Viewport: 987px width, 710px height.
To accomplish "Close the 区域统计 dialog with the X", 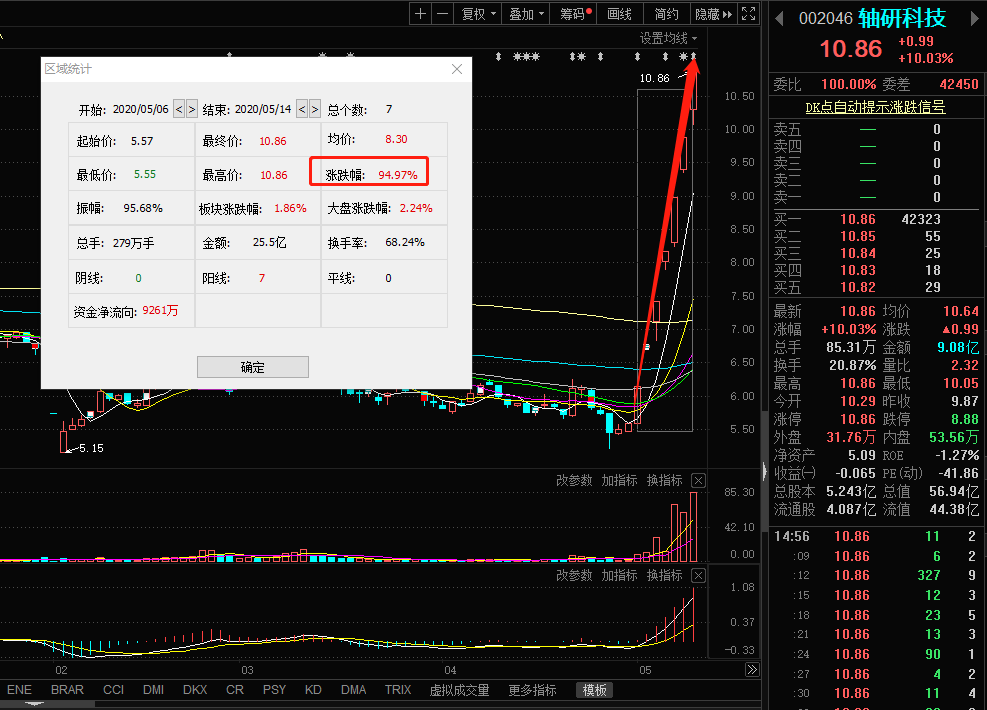I will coord(457,69).
